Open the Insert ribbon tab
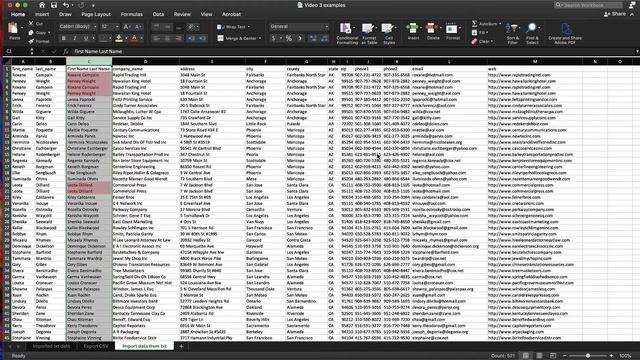The width and height of the screenshot is (640, 360). tap(42, 14)
